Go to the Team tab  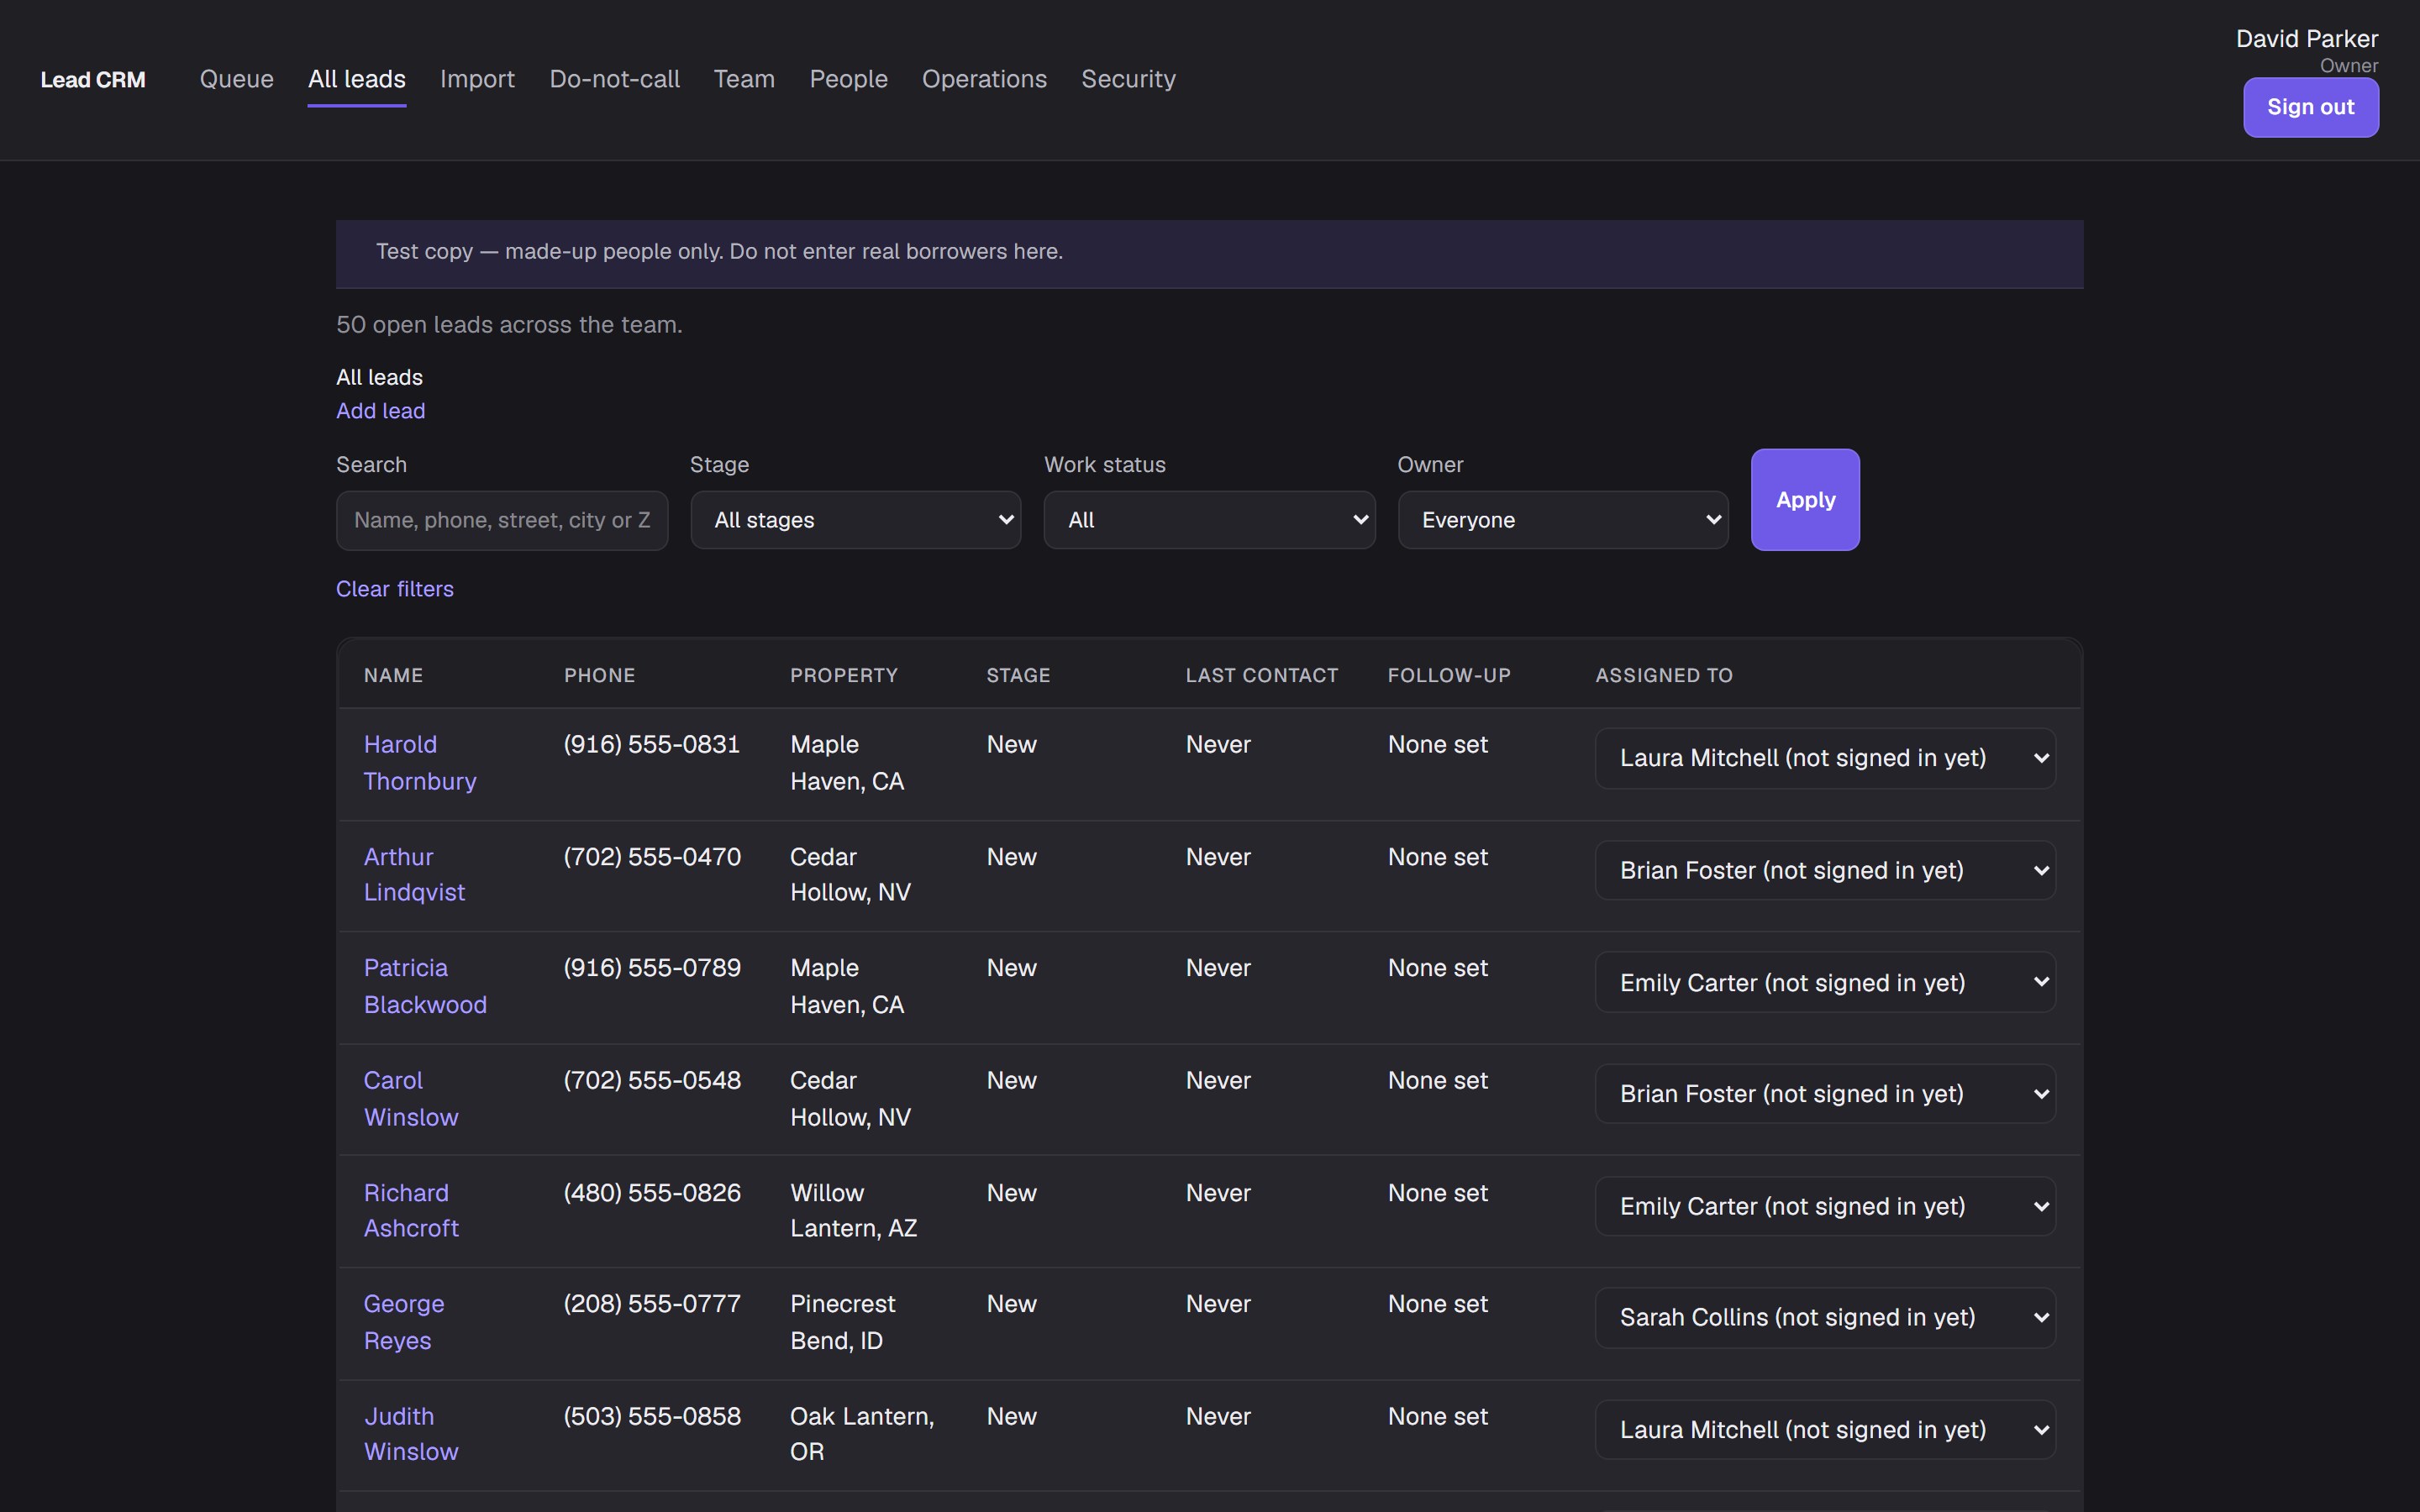[744, 79]
